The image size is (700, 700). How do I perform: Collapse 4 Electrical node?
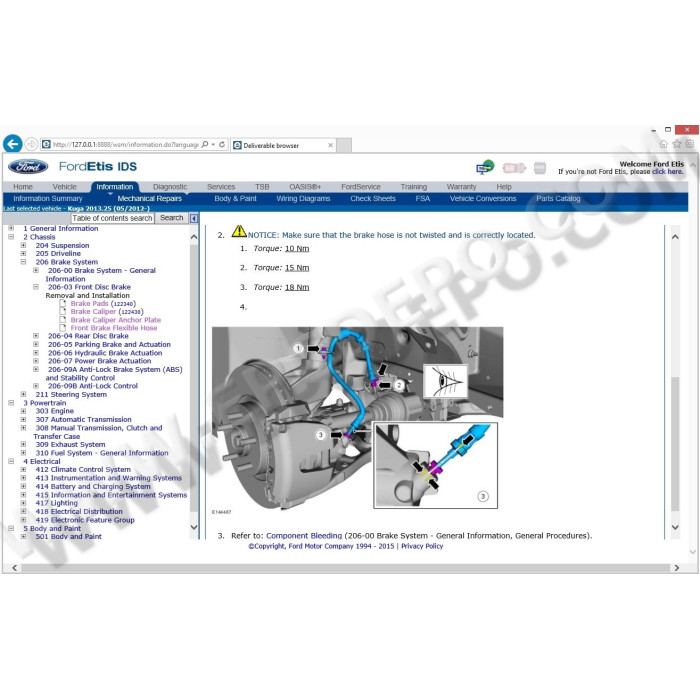(x=12, y=461)
